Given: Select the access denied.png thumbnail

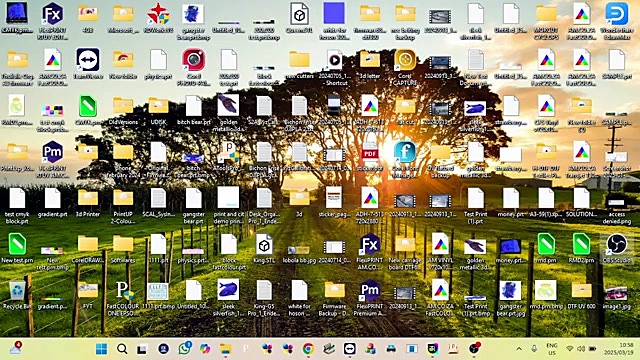Looking at the screenshot, I should pos(616,202).
